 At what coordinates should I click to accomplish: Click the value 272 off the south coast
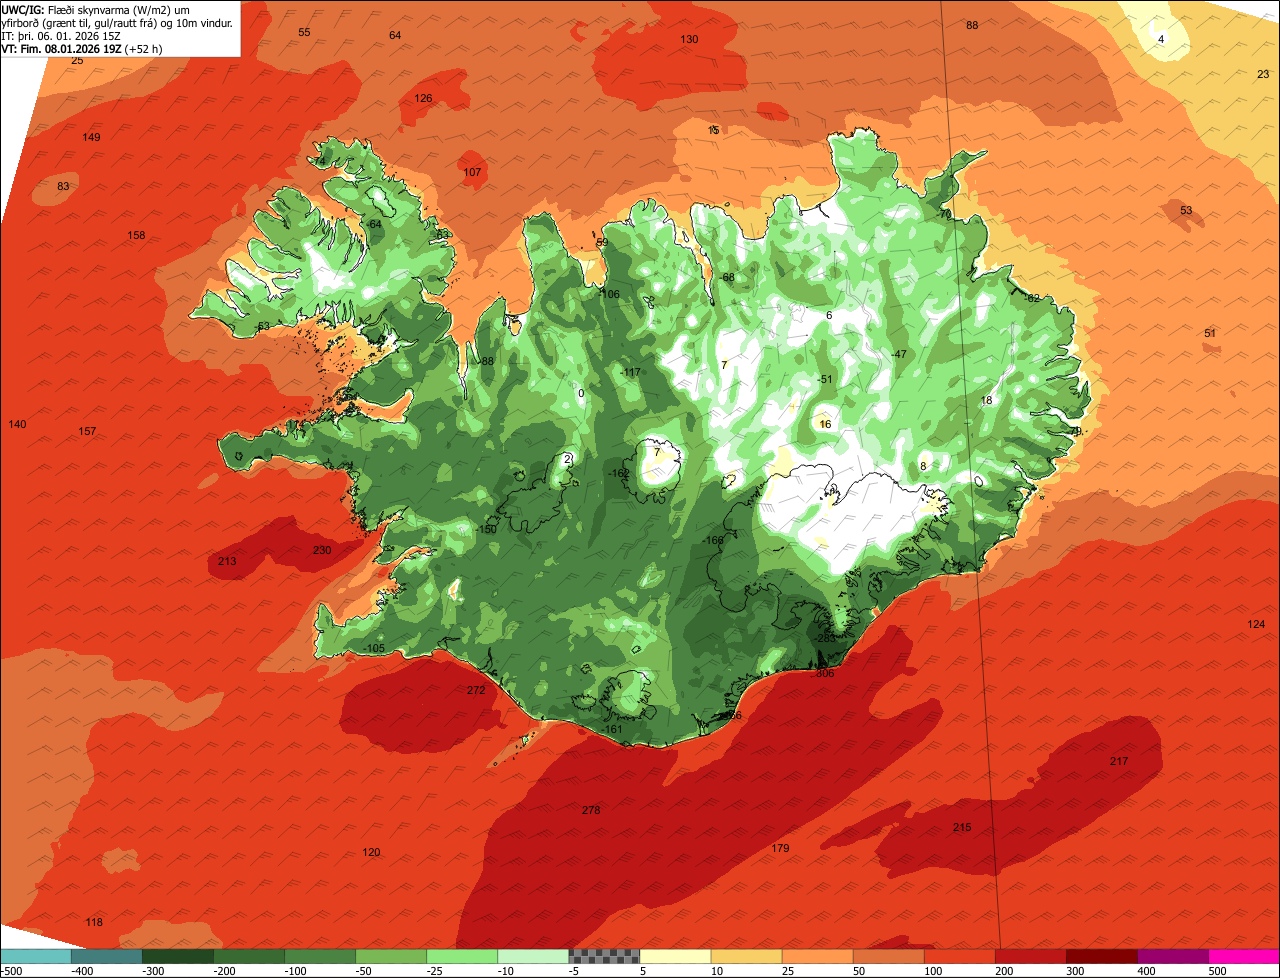[x=476, y=690]
